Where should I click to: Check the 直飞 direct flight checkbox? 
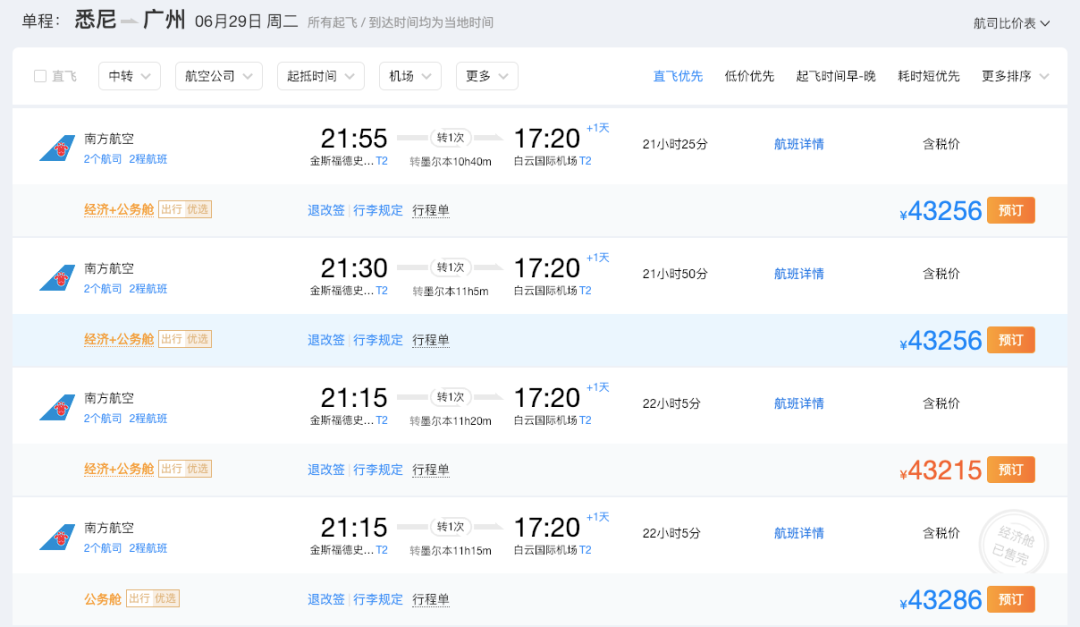coord(40,76)
